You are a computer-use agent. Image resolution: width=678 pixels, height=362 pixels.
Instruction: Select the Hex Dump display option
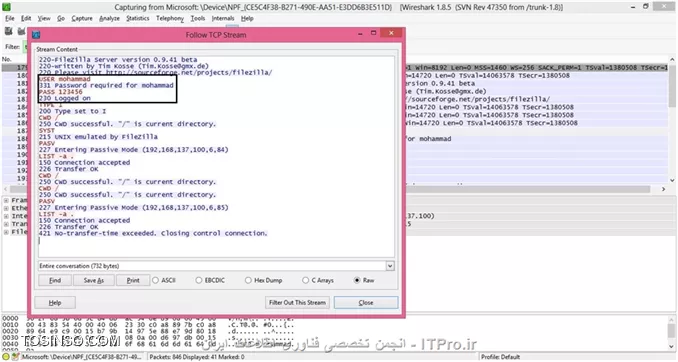pyautogui.click(x=248, y=280)
